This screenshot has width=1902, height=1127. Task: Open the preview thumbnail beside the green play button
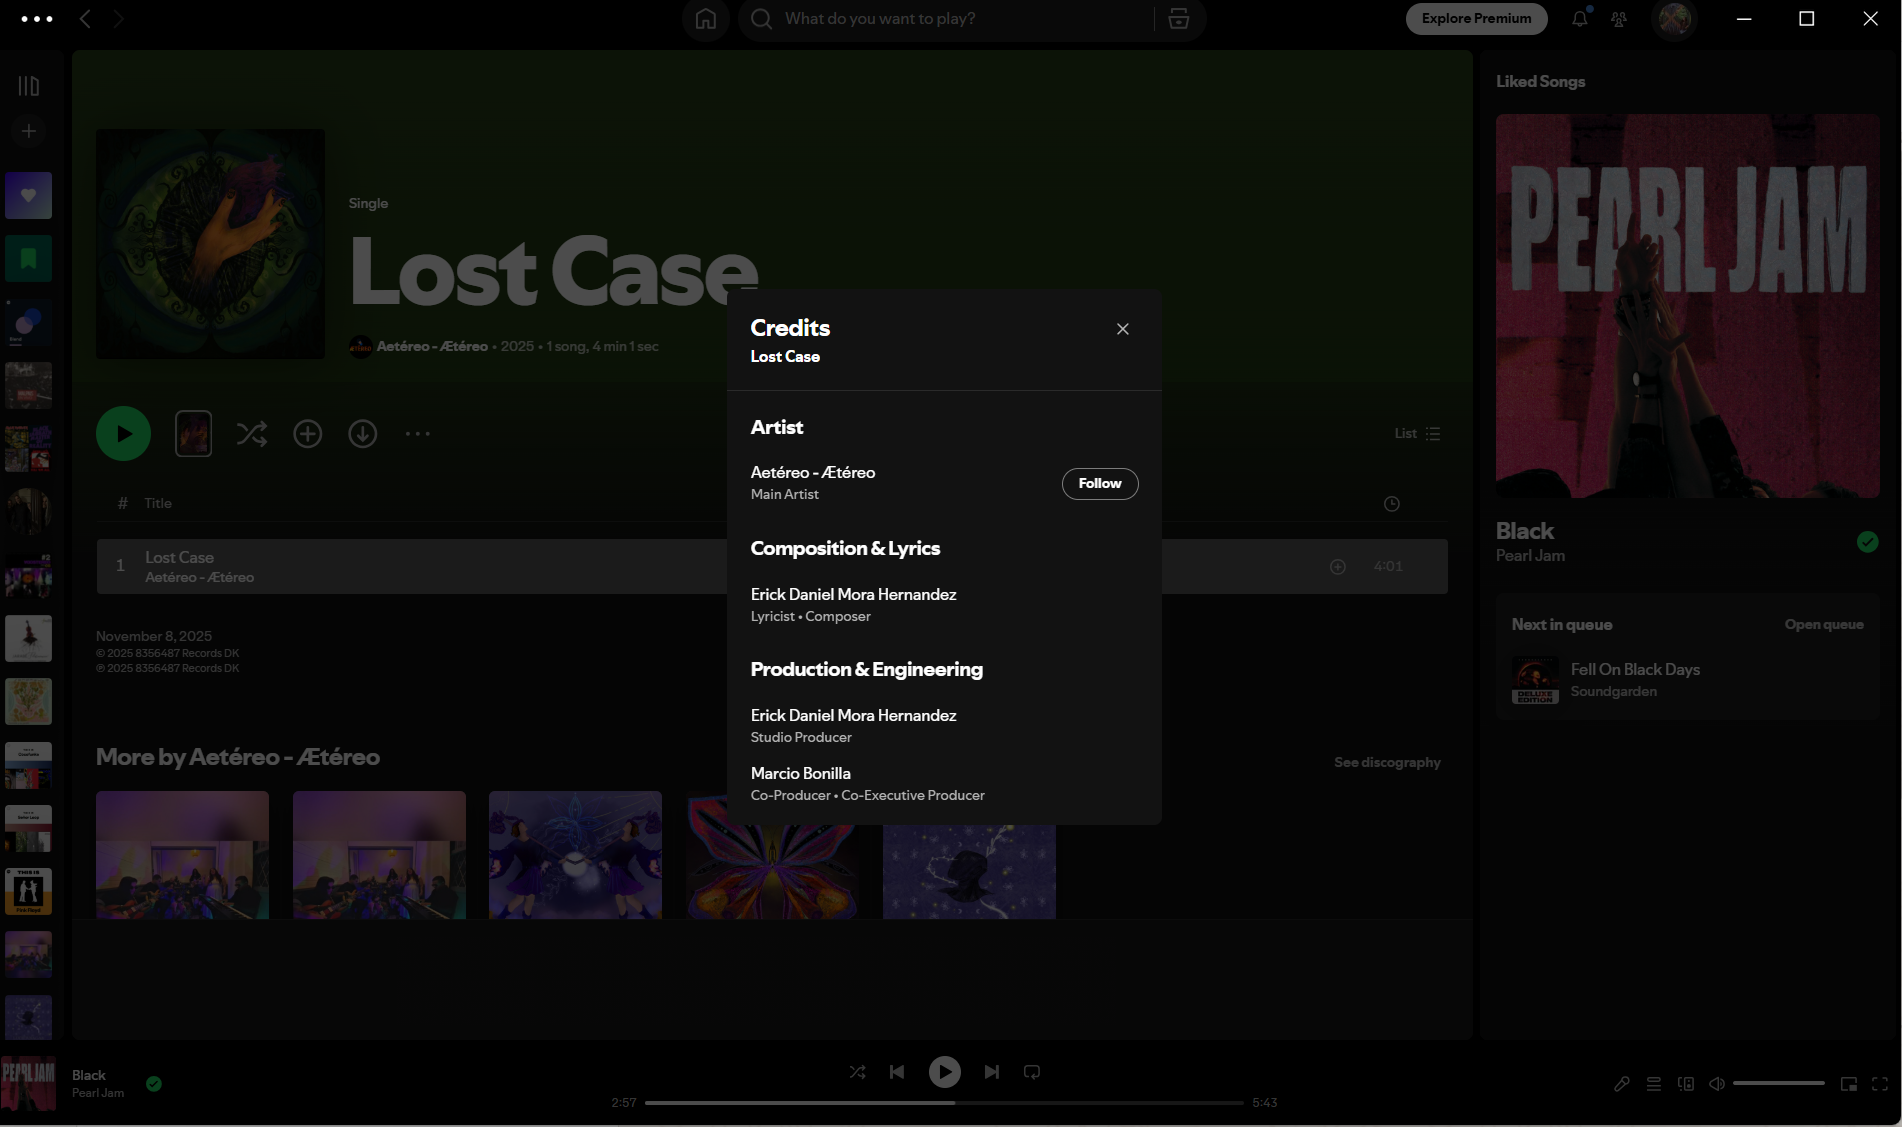pos(193,433)
